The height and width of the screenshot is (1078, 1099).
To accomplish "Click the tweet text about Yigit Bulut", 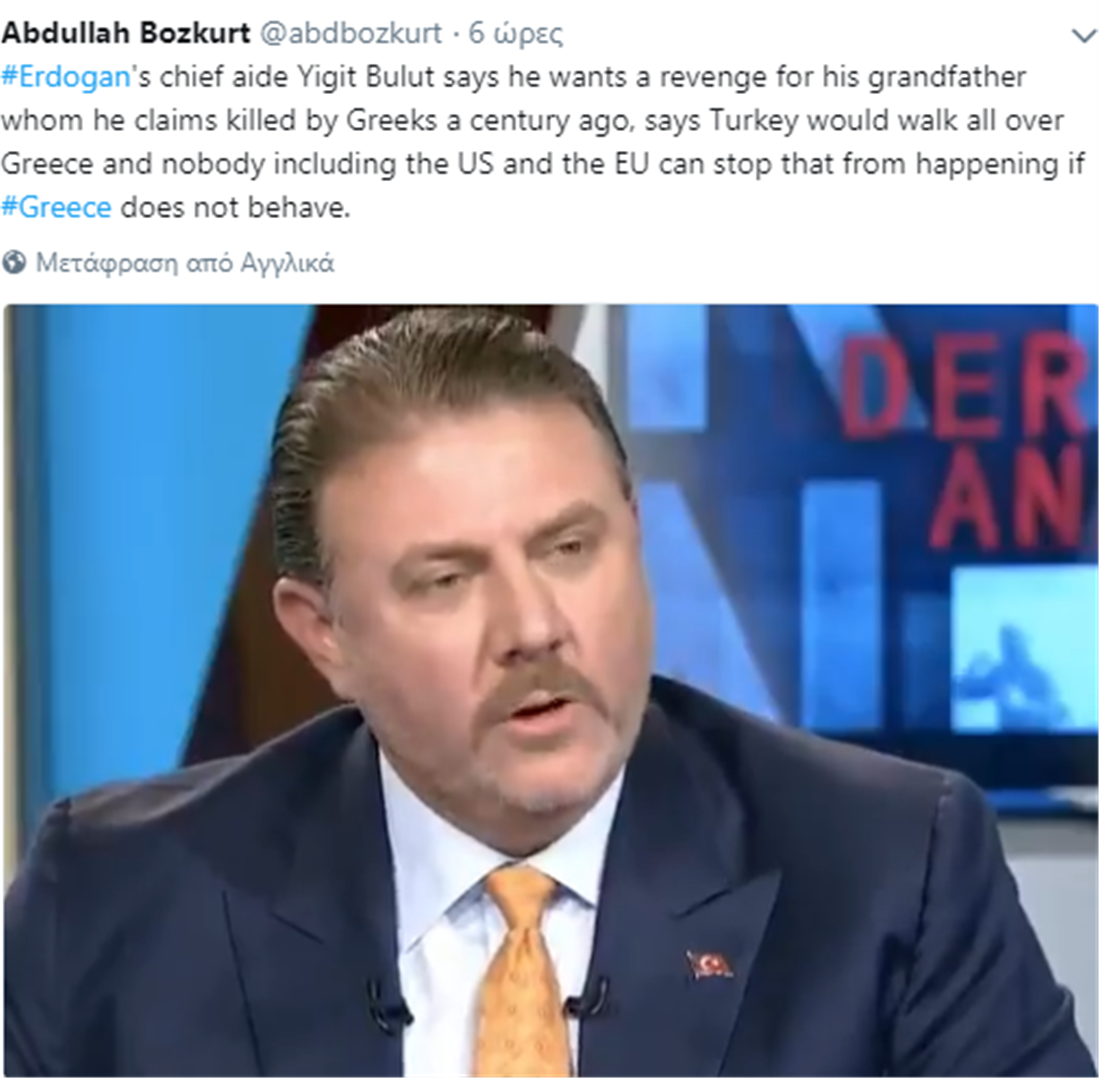I will pyautogui.click(x=543, y=142).
